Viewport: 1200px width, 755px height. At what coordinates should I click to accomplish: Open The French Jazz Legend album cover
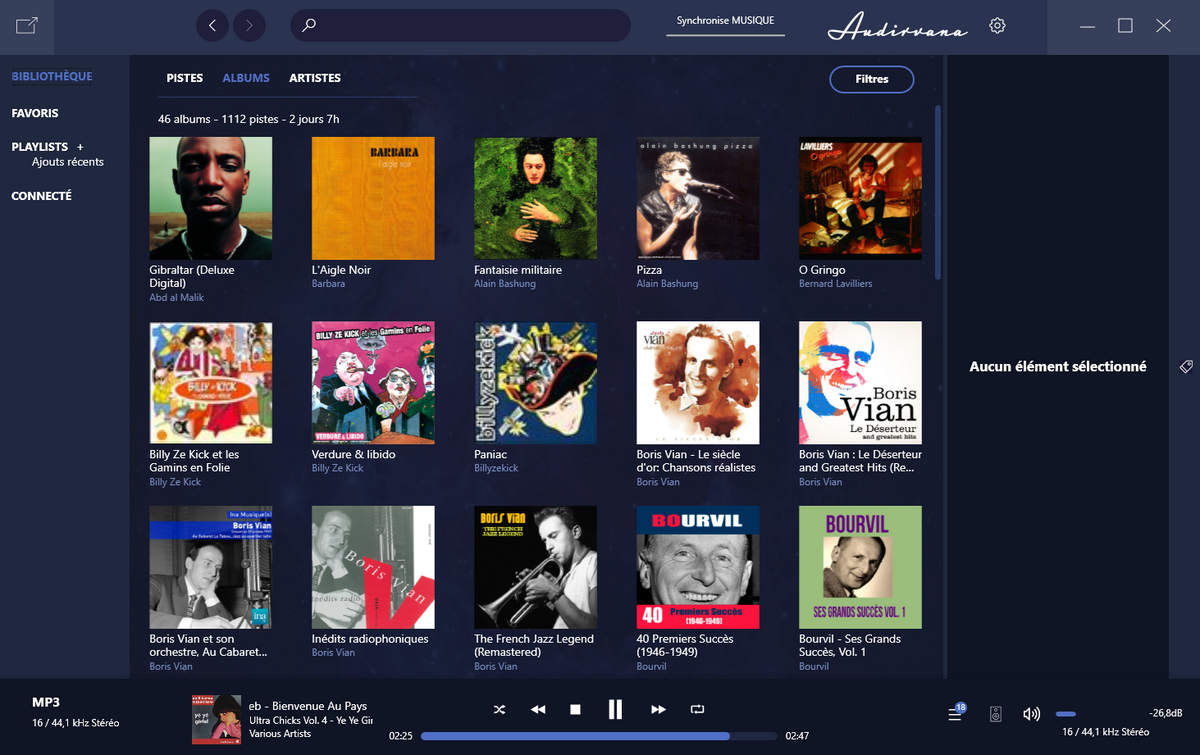click(x=535, y=567)
